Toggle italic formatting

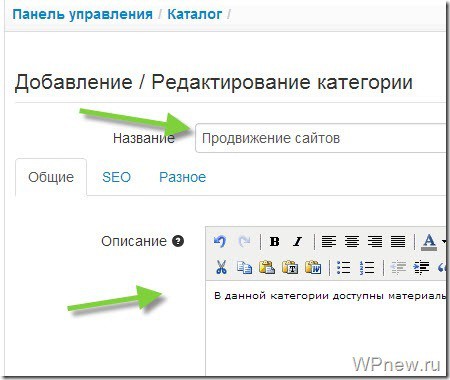point(297,241)
